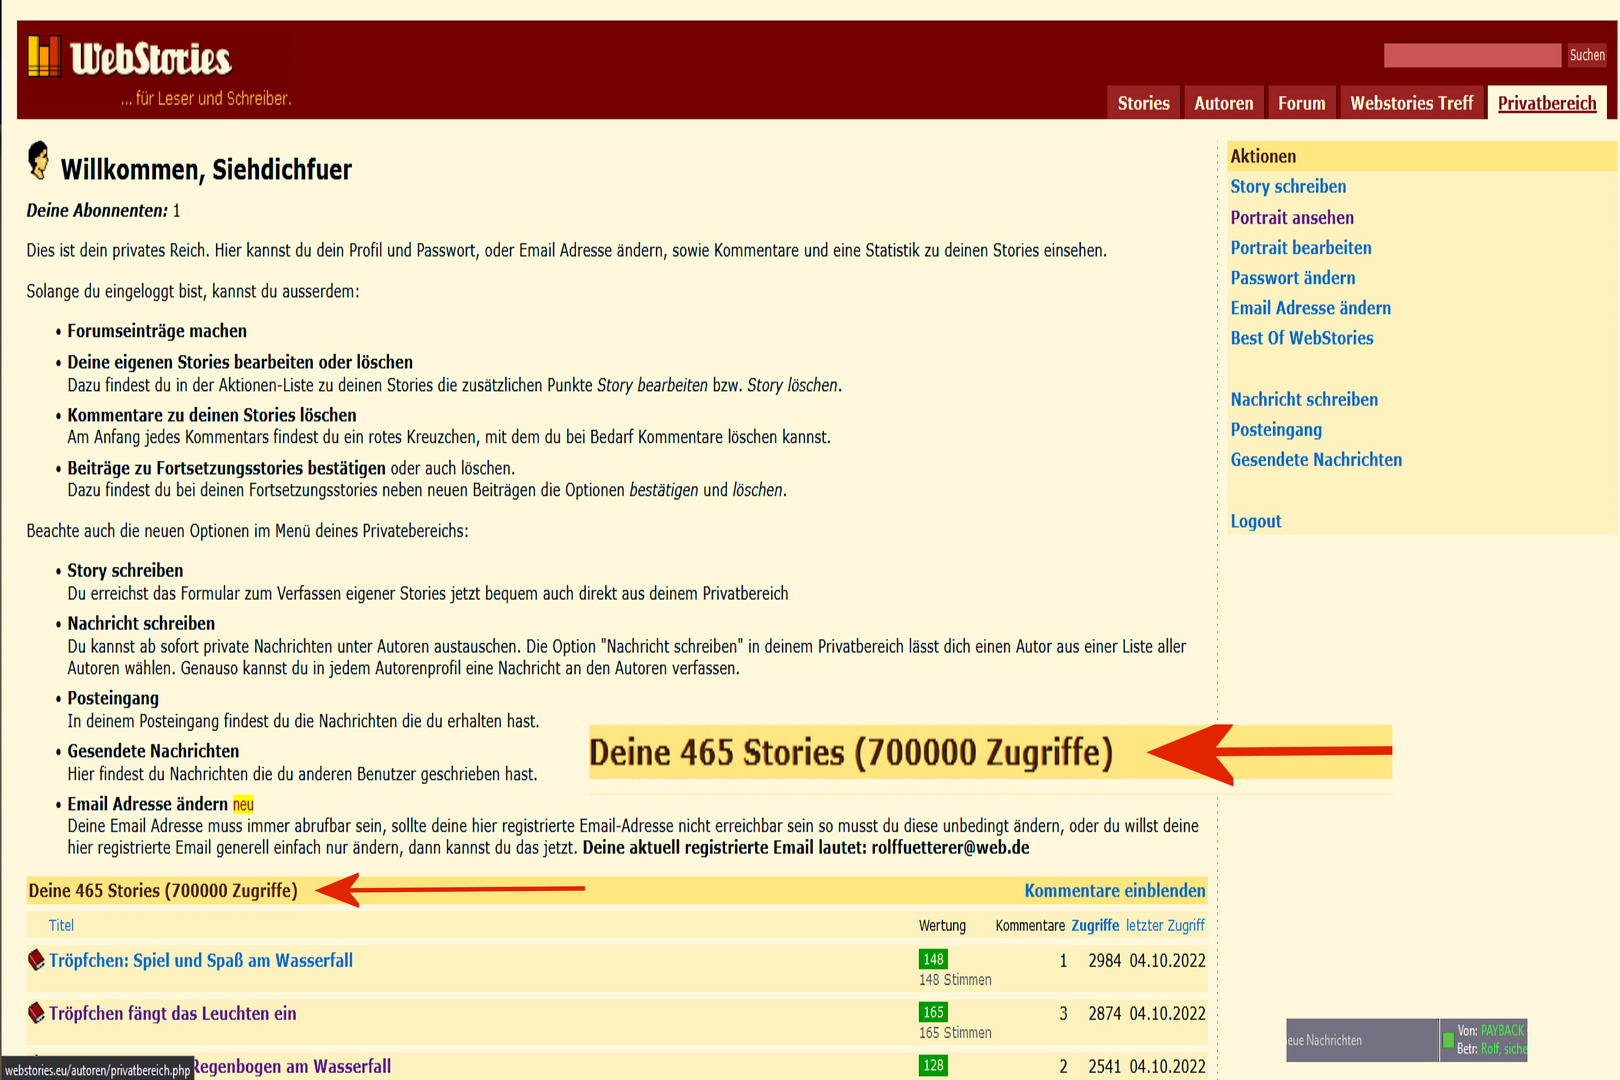Select the Privatbereich tab

(x=1547, y=103)
